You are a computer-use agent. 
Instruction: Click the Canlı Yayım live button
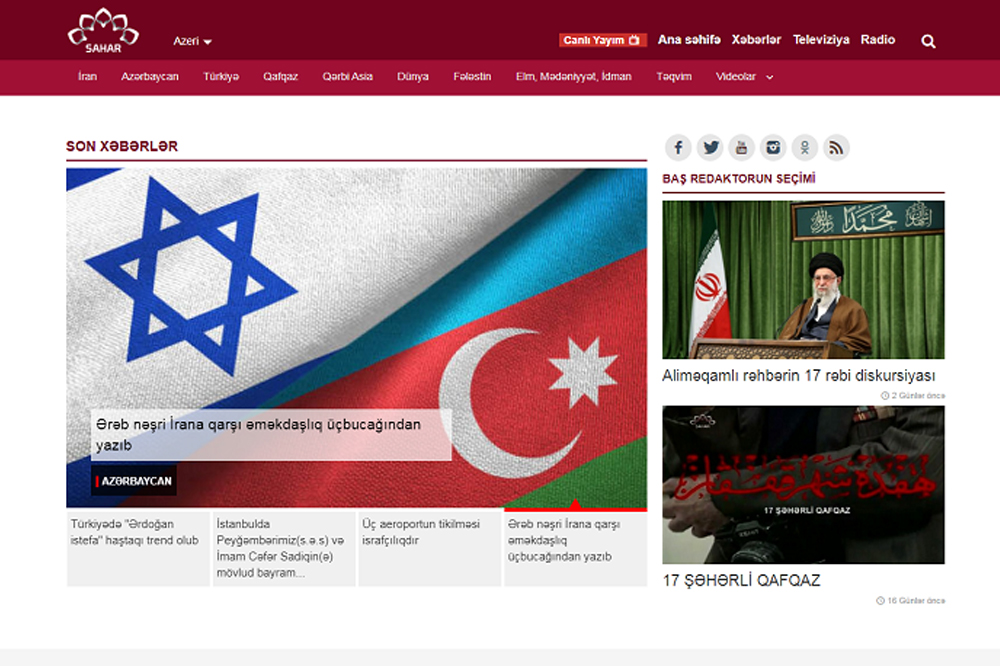(x=604, y=40)
